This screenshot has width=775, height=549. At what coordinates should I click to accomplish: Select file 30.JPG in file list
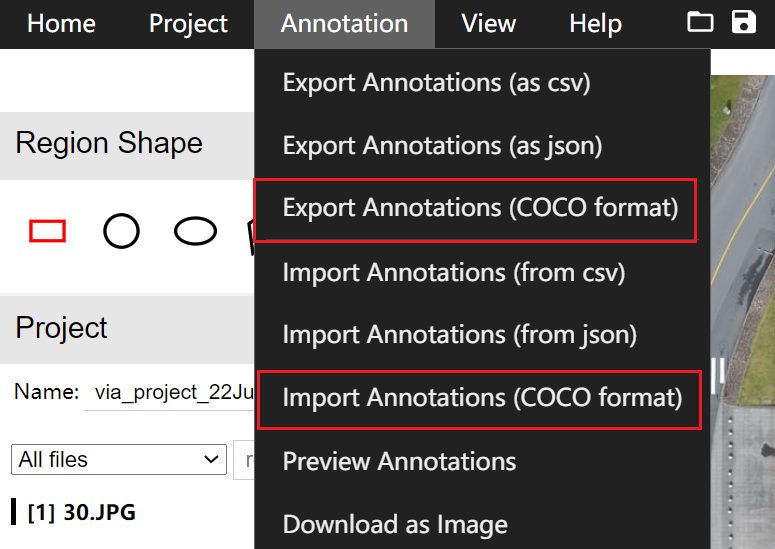coord(82,512)
